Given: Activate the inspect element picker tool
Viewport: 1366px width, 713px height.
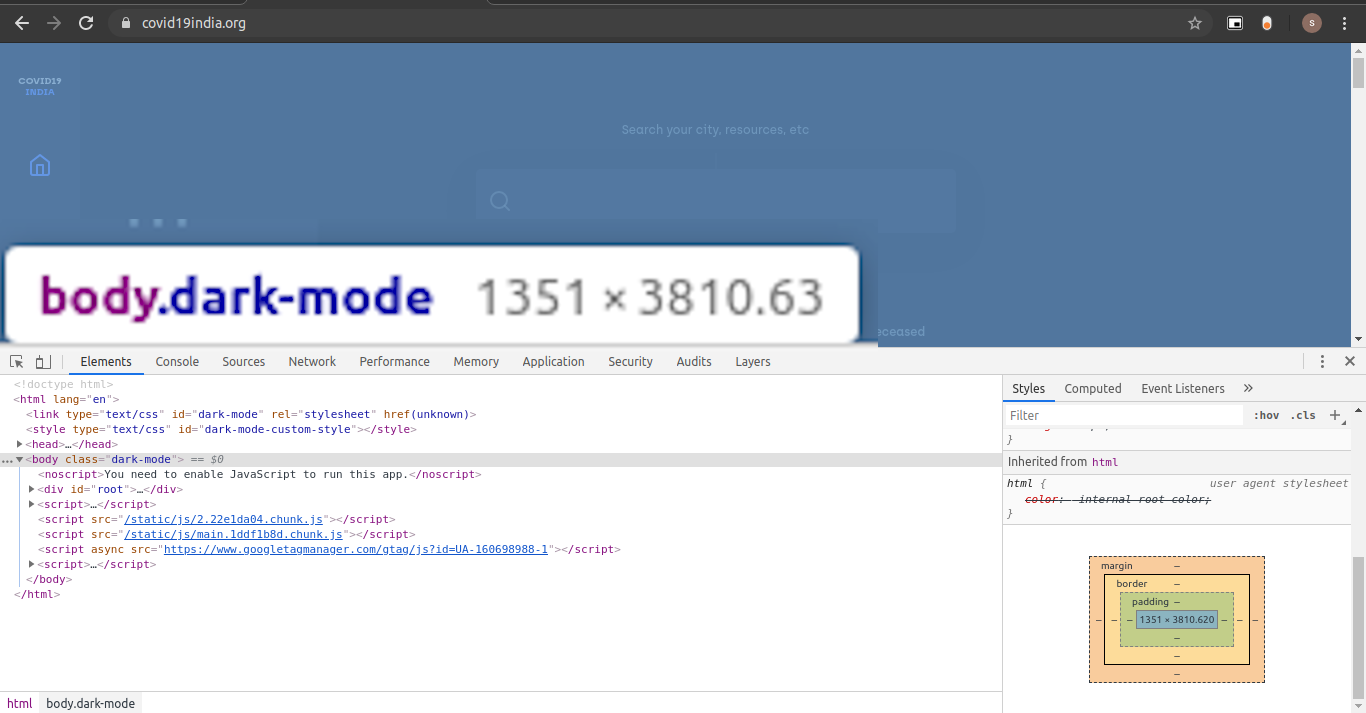Looking at the screenshot, I should (17, 362).
